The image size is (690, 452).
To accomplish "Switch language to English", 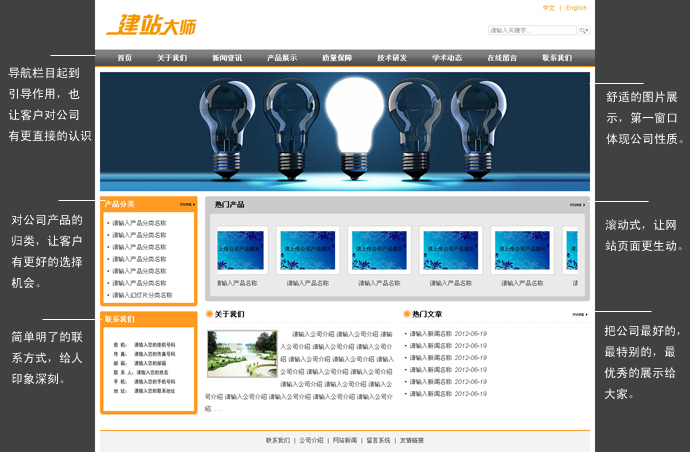I will (x=576, y=8).
